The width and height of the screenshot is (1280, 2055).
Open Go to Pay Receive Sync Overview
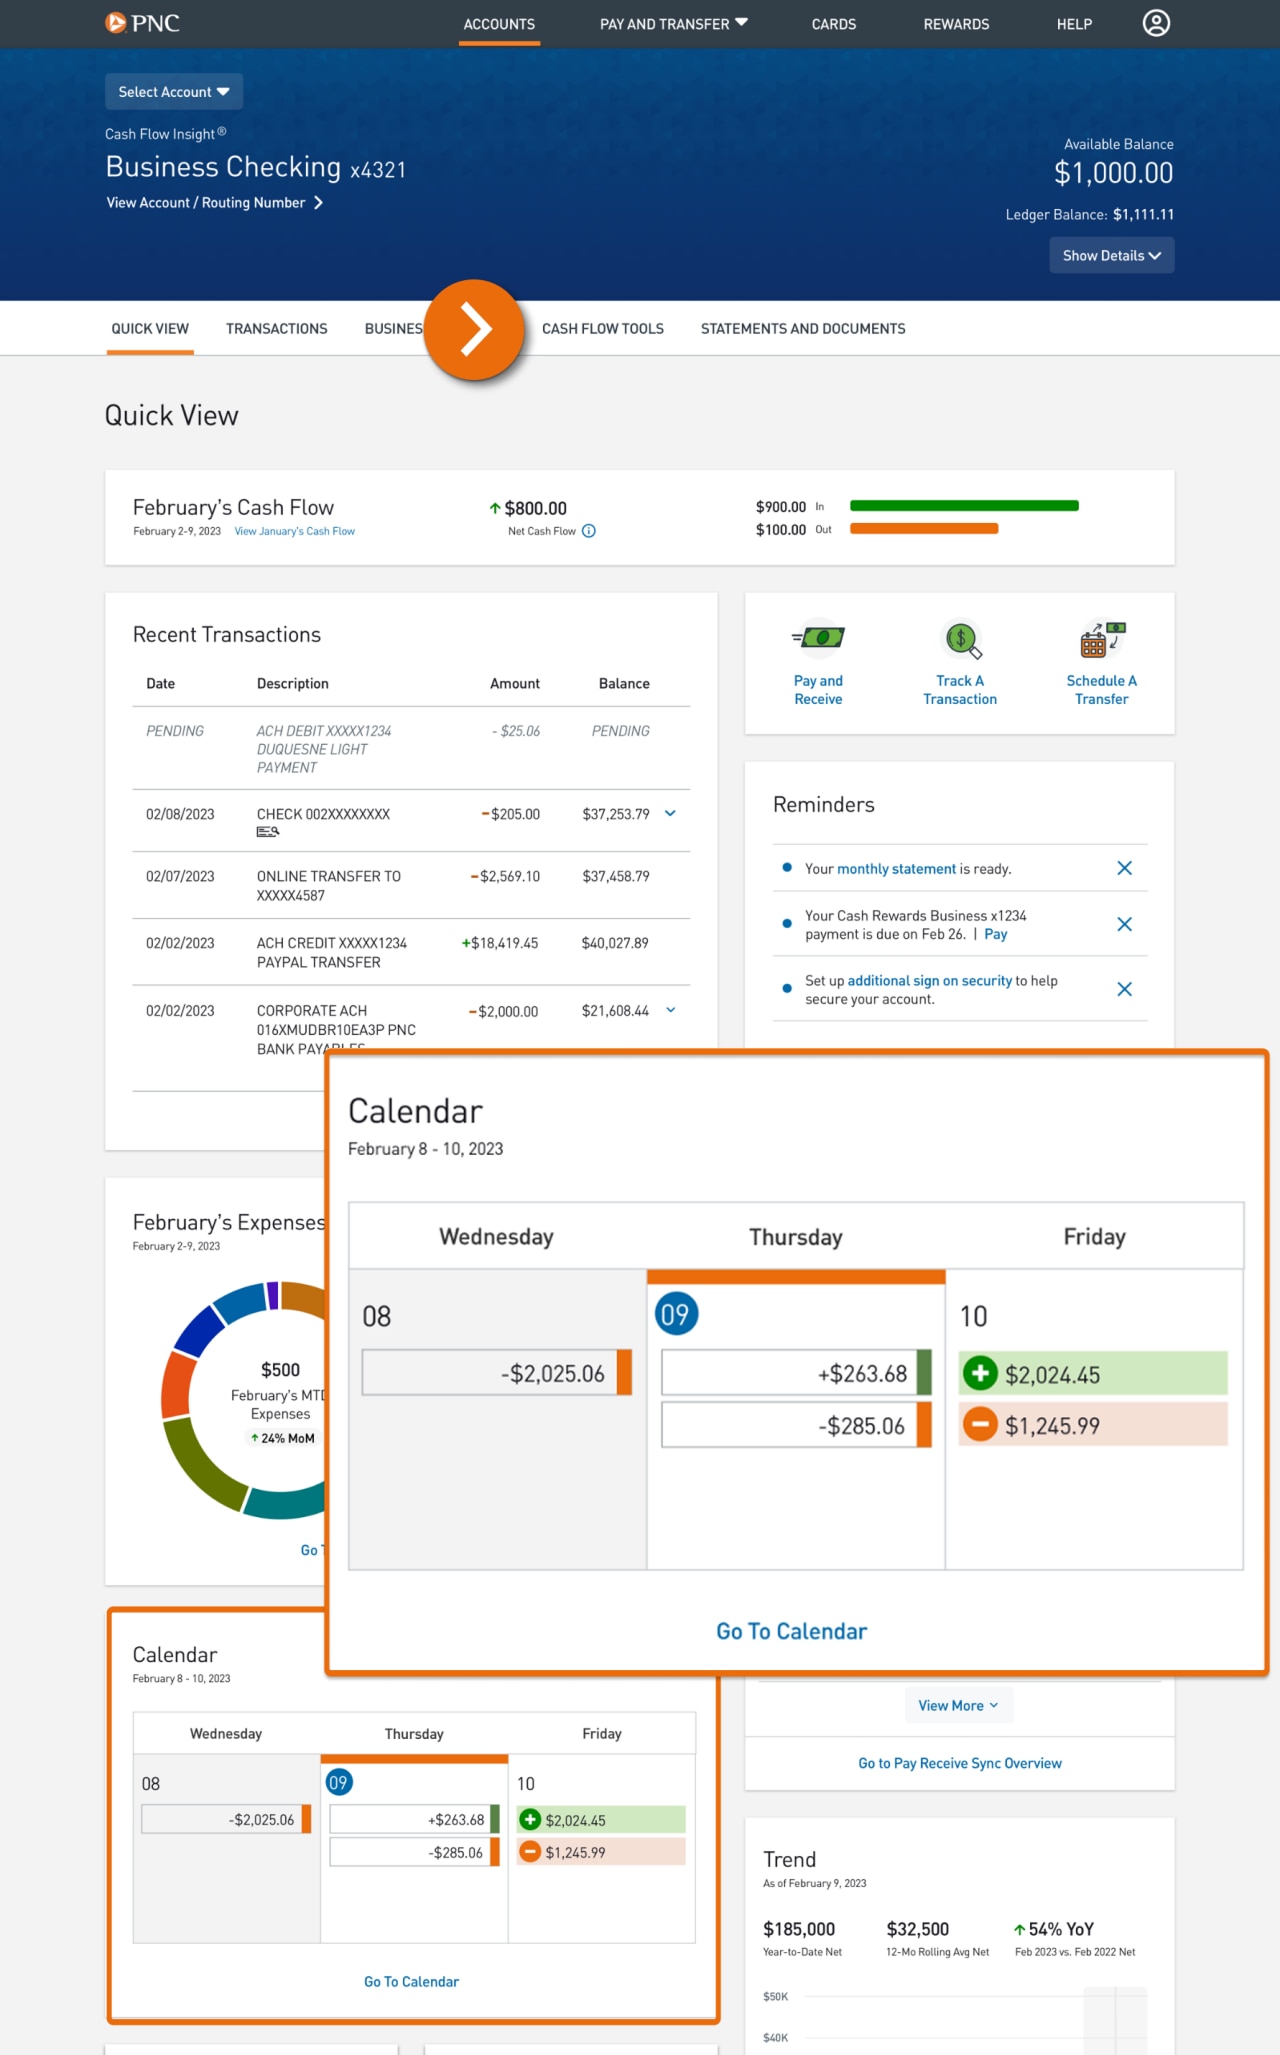960,1763
